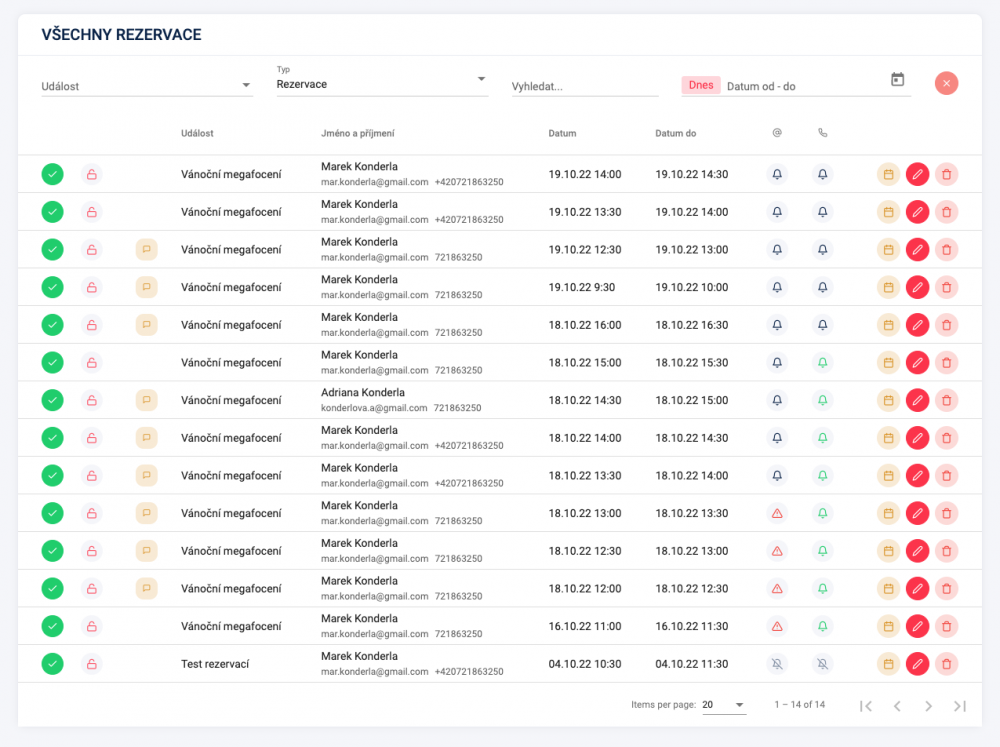The height and width of the screenshot is (747, 1000).
Task: Delete the reservation starting 18.10.22 12:00
Action: point(946,588)
